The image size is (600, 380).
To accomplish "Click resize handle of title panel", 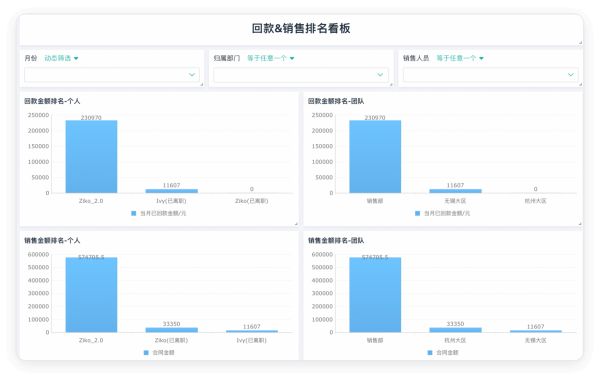I will 580,43.
